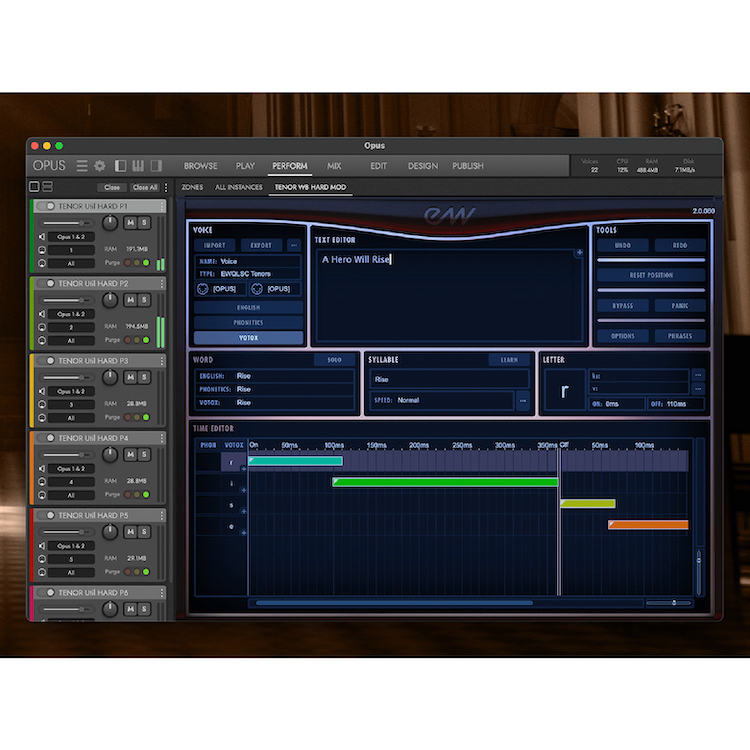This screenshot has width=750, height=750.
Task: Solo the TENOR Usil HARD P2 instrument
Action: coord(144,298)
